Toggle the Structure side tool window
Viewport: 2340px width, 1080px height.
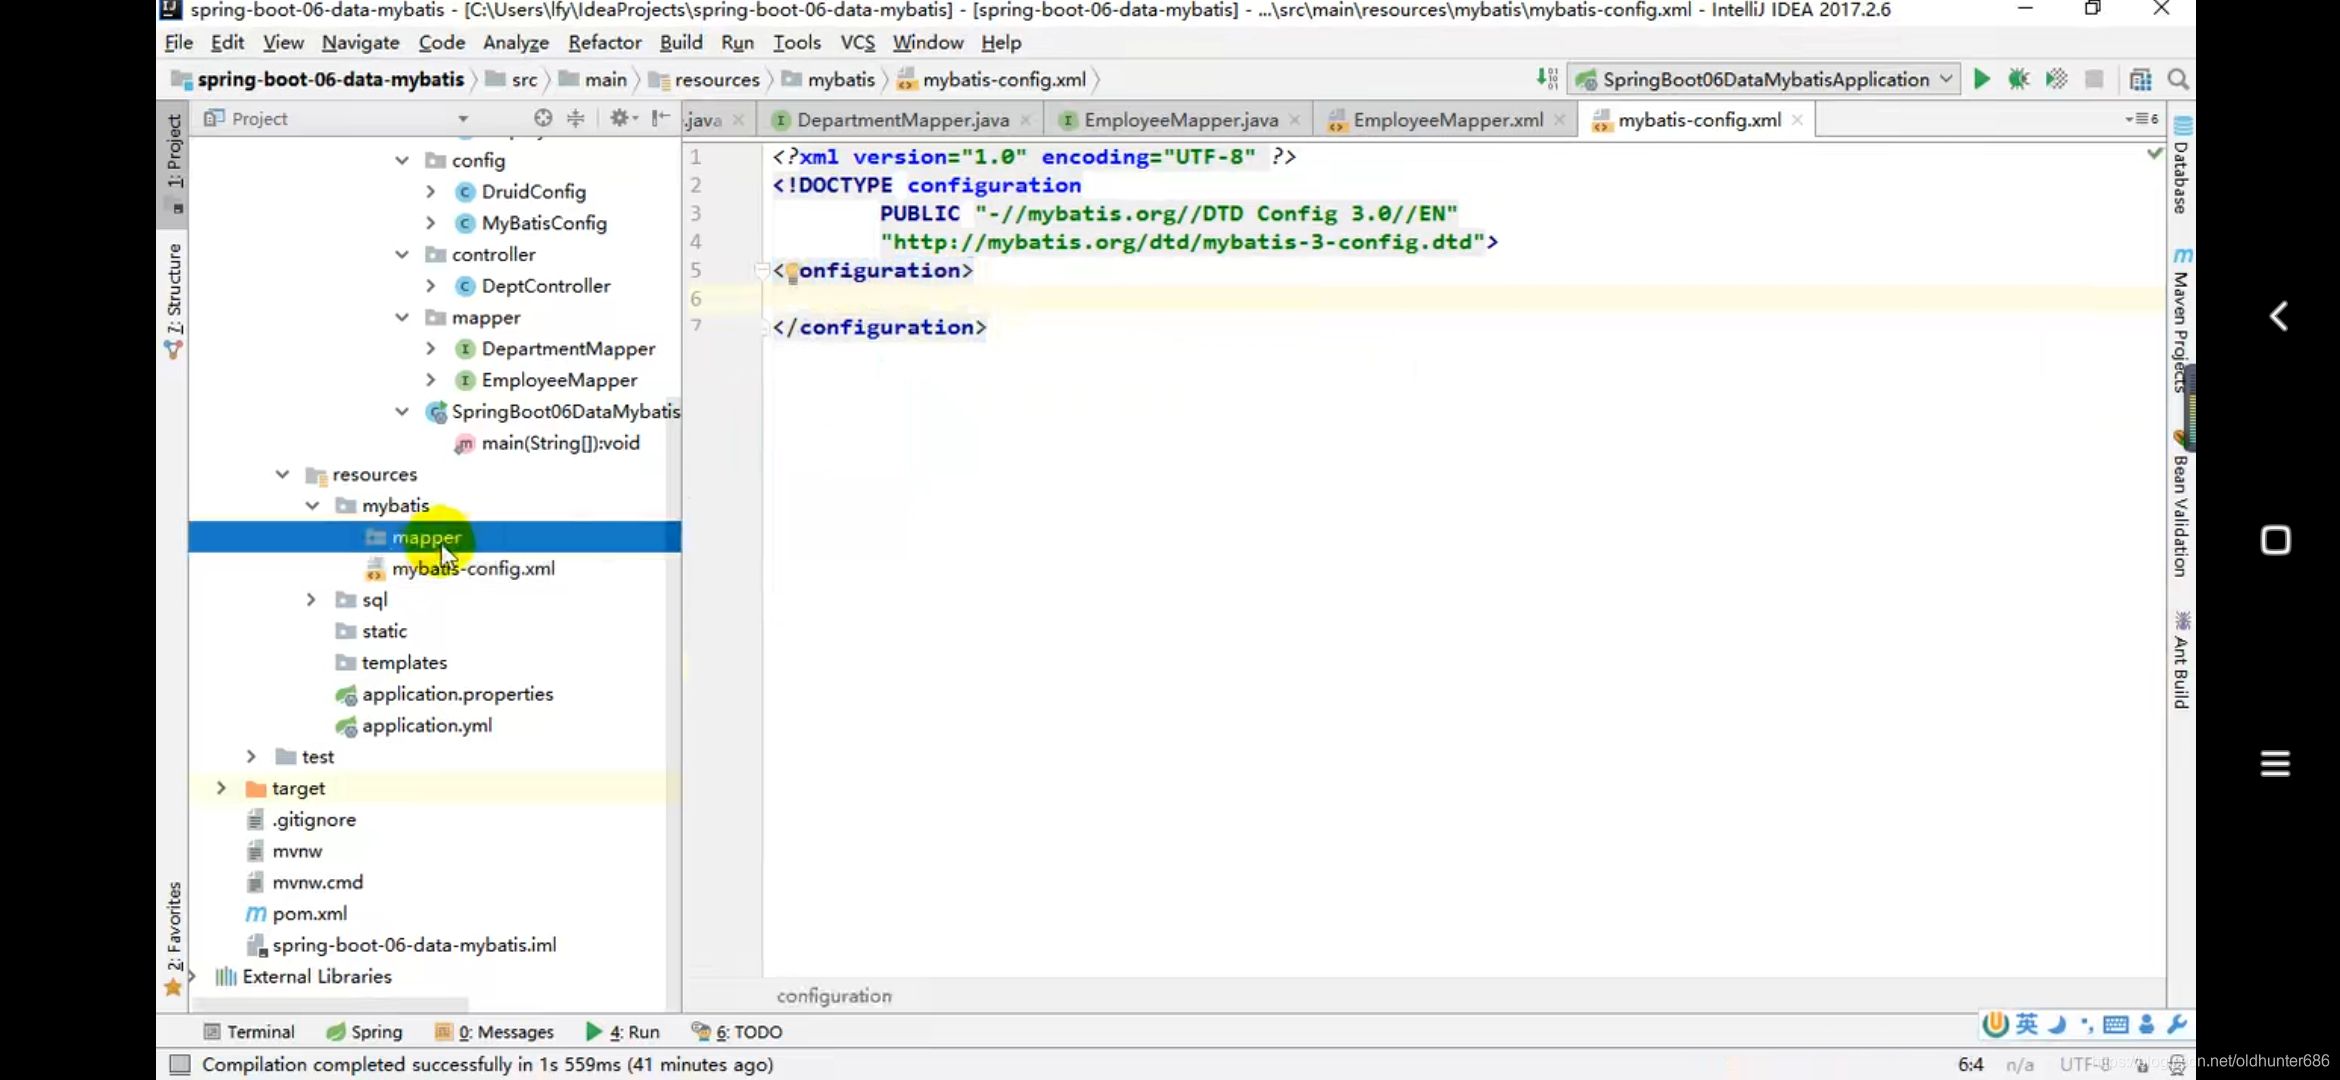[174, 300]
